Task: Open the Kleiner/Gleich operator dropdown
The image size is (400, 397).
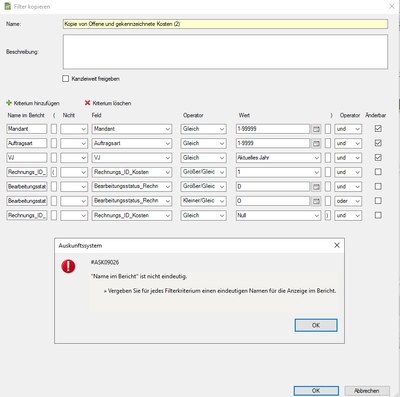Action: point(204,201)
